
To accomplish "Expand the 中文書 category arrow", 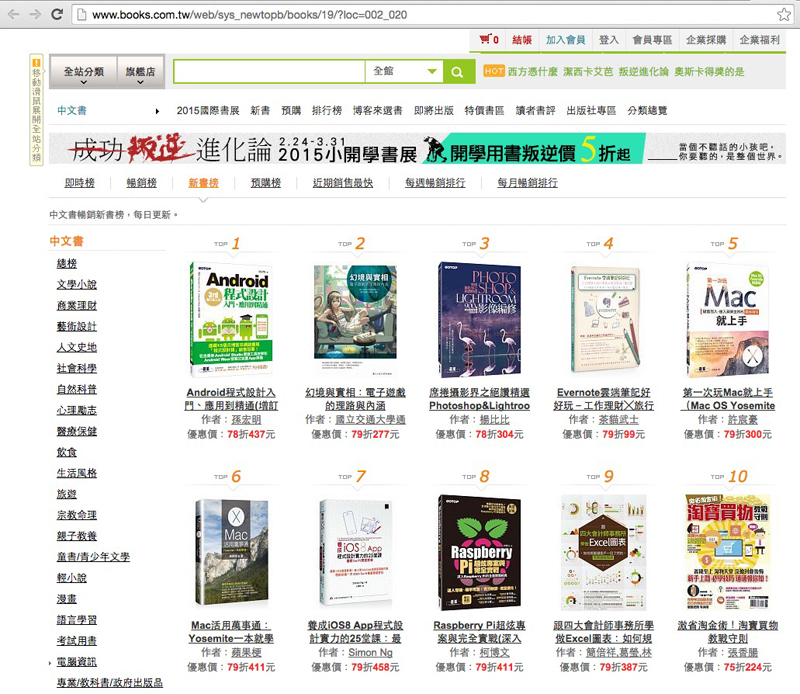I will [157, 111].
